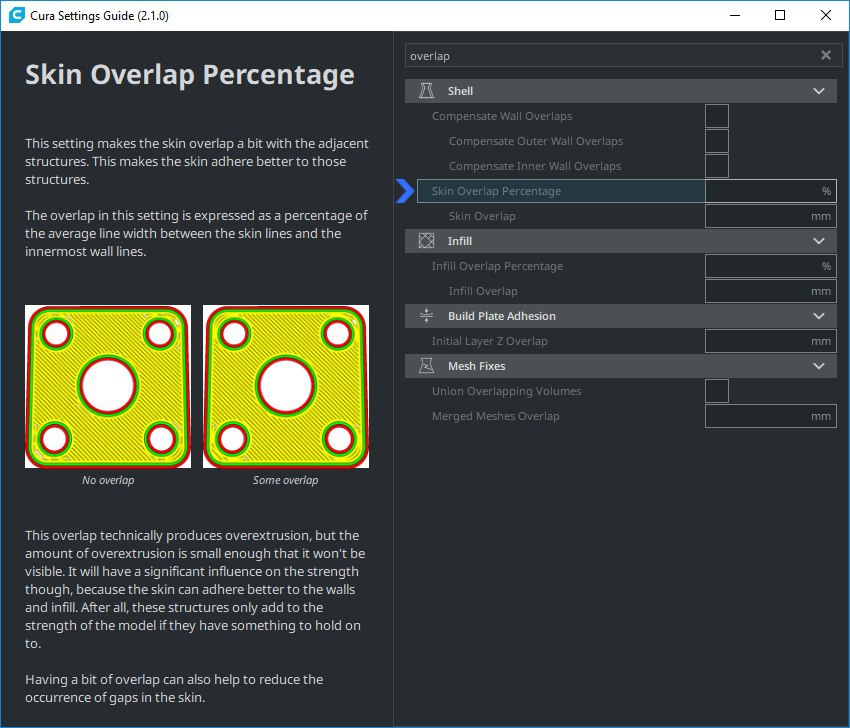Open Compensate Outer Wall Overlaps article
This screenshot has width=850, height=728.
(x=536, y=141)
